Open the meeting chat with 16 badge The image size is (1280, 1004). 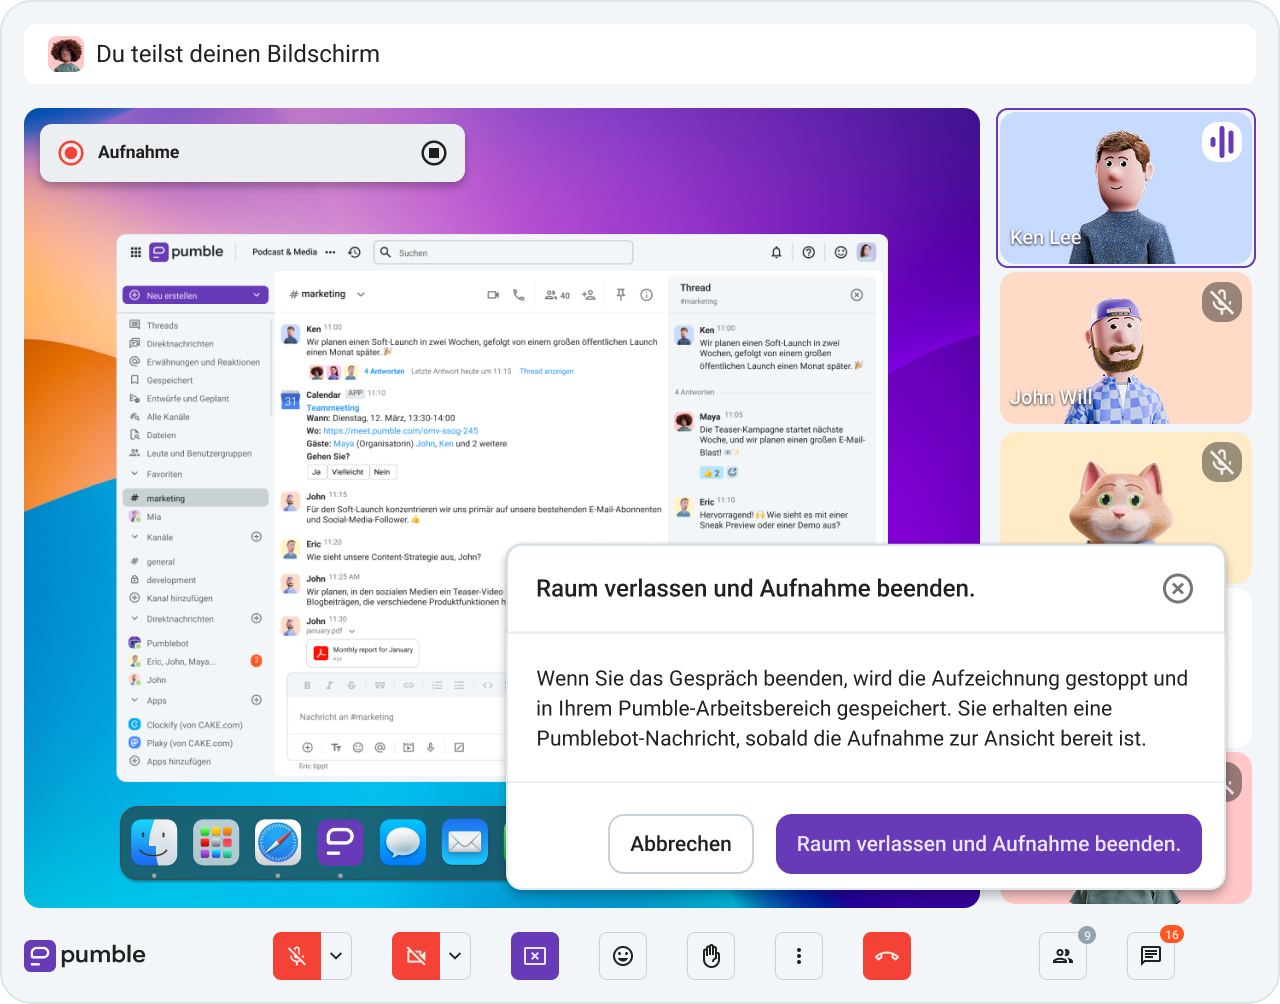coord(1150,956)
